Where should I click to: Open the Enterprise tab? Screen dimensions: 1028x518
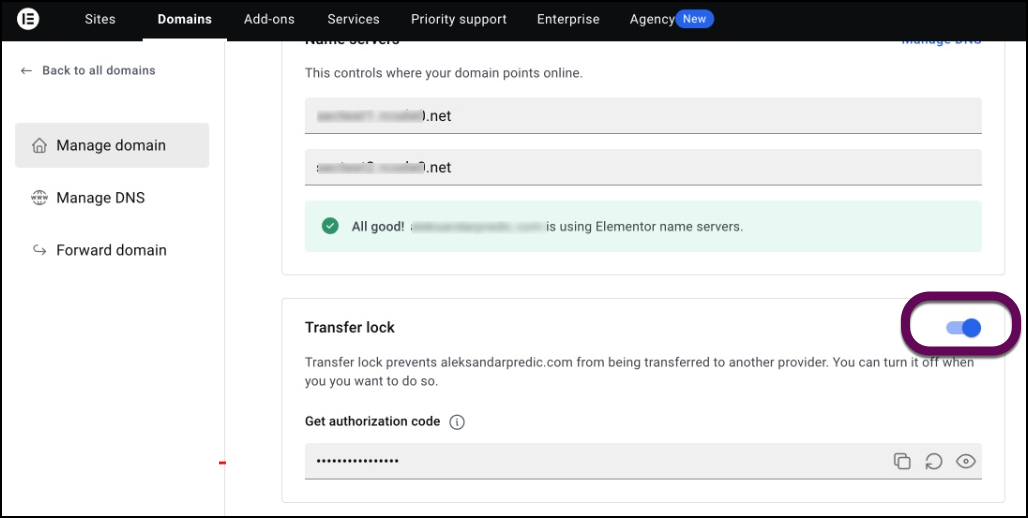point(568,19)
